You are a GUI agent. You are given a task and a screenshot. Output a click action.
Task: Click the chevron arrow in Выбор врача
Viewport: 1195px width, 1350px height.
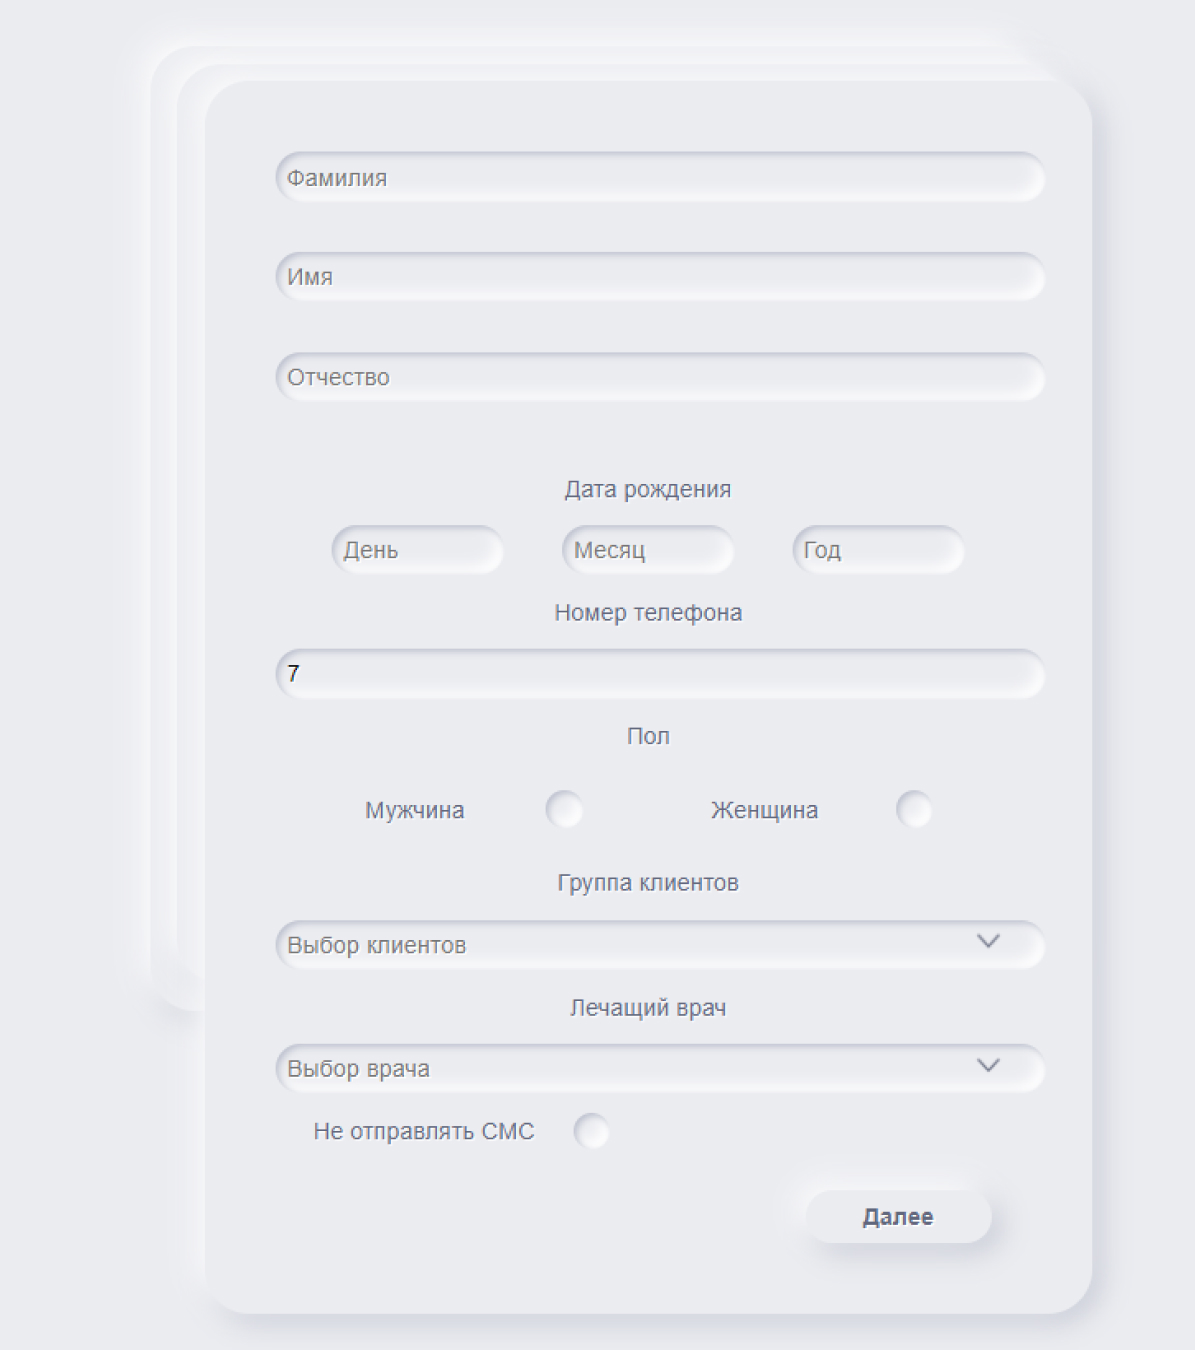988,1065
